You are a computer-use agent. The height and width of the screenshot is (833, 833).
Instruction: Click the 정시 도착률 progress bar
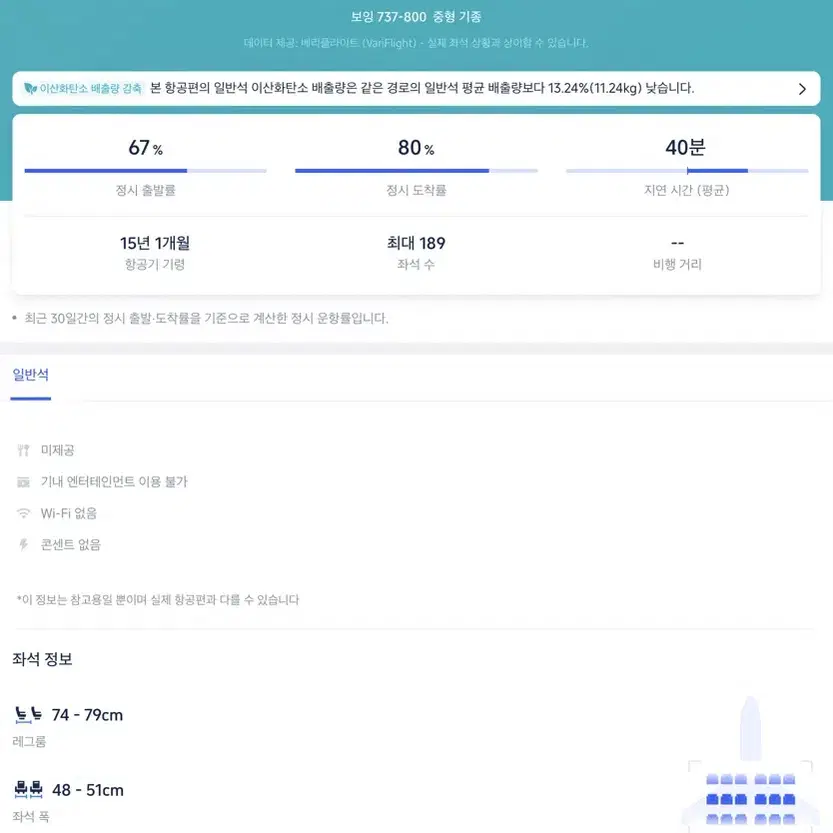(416, 171)
